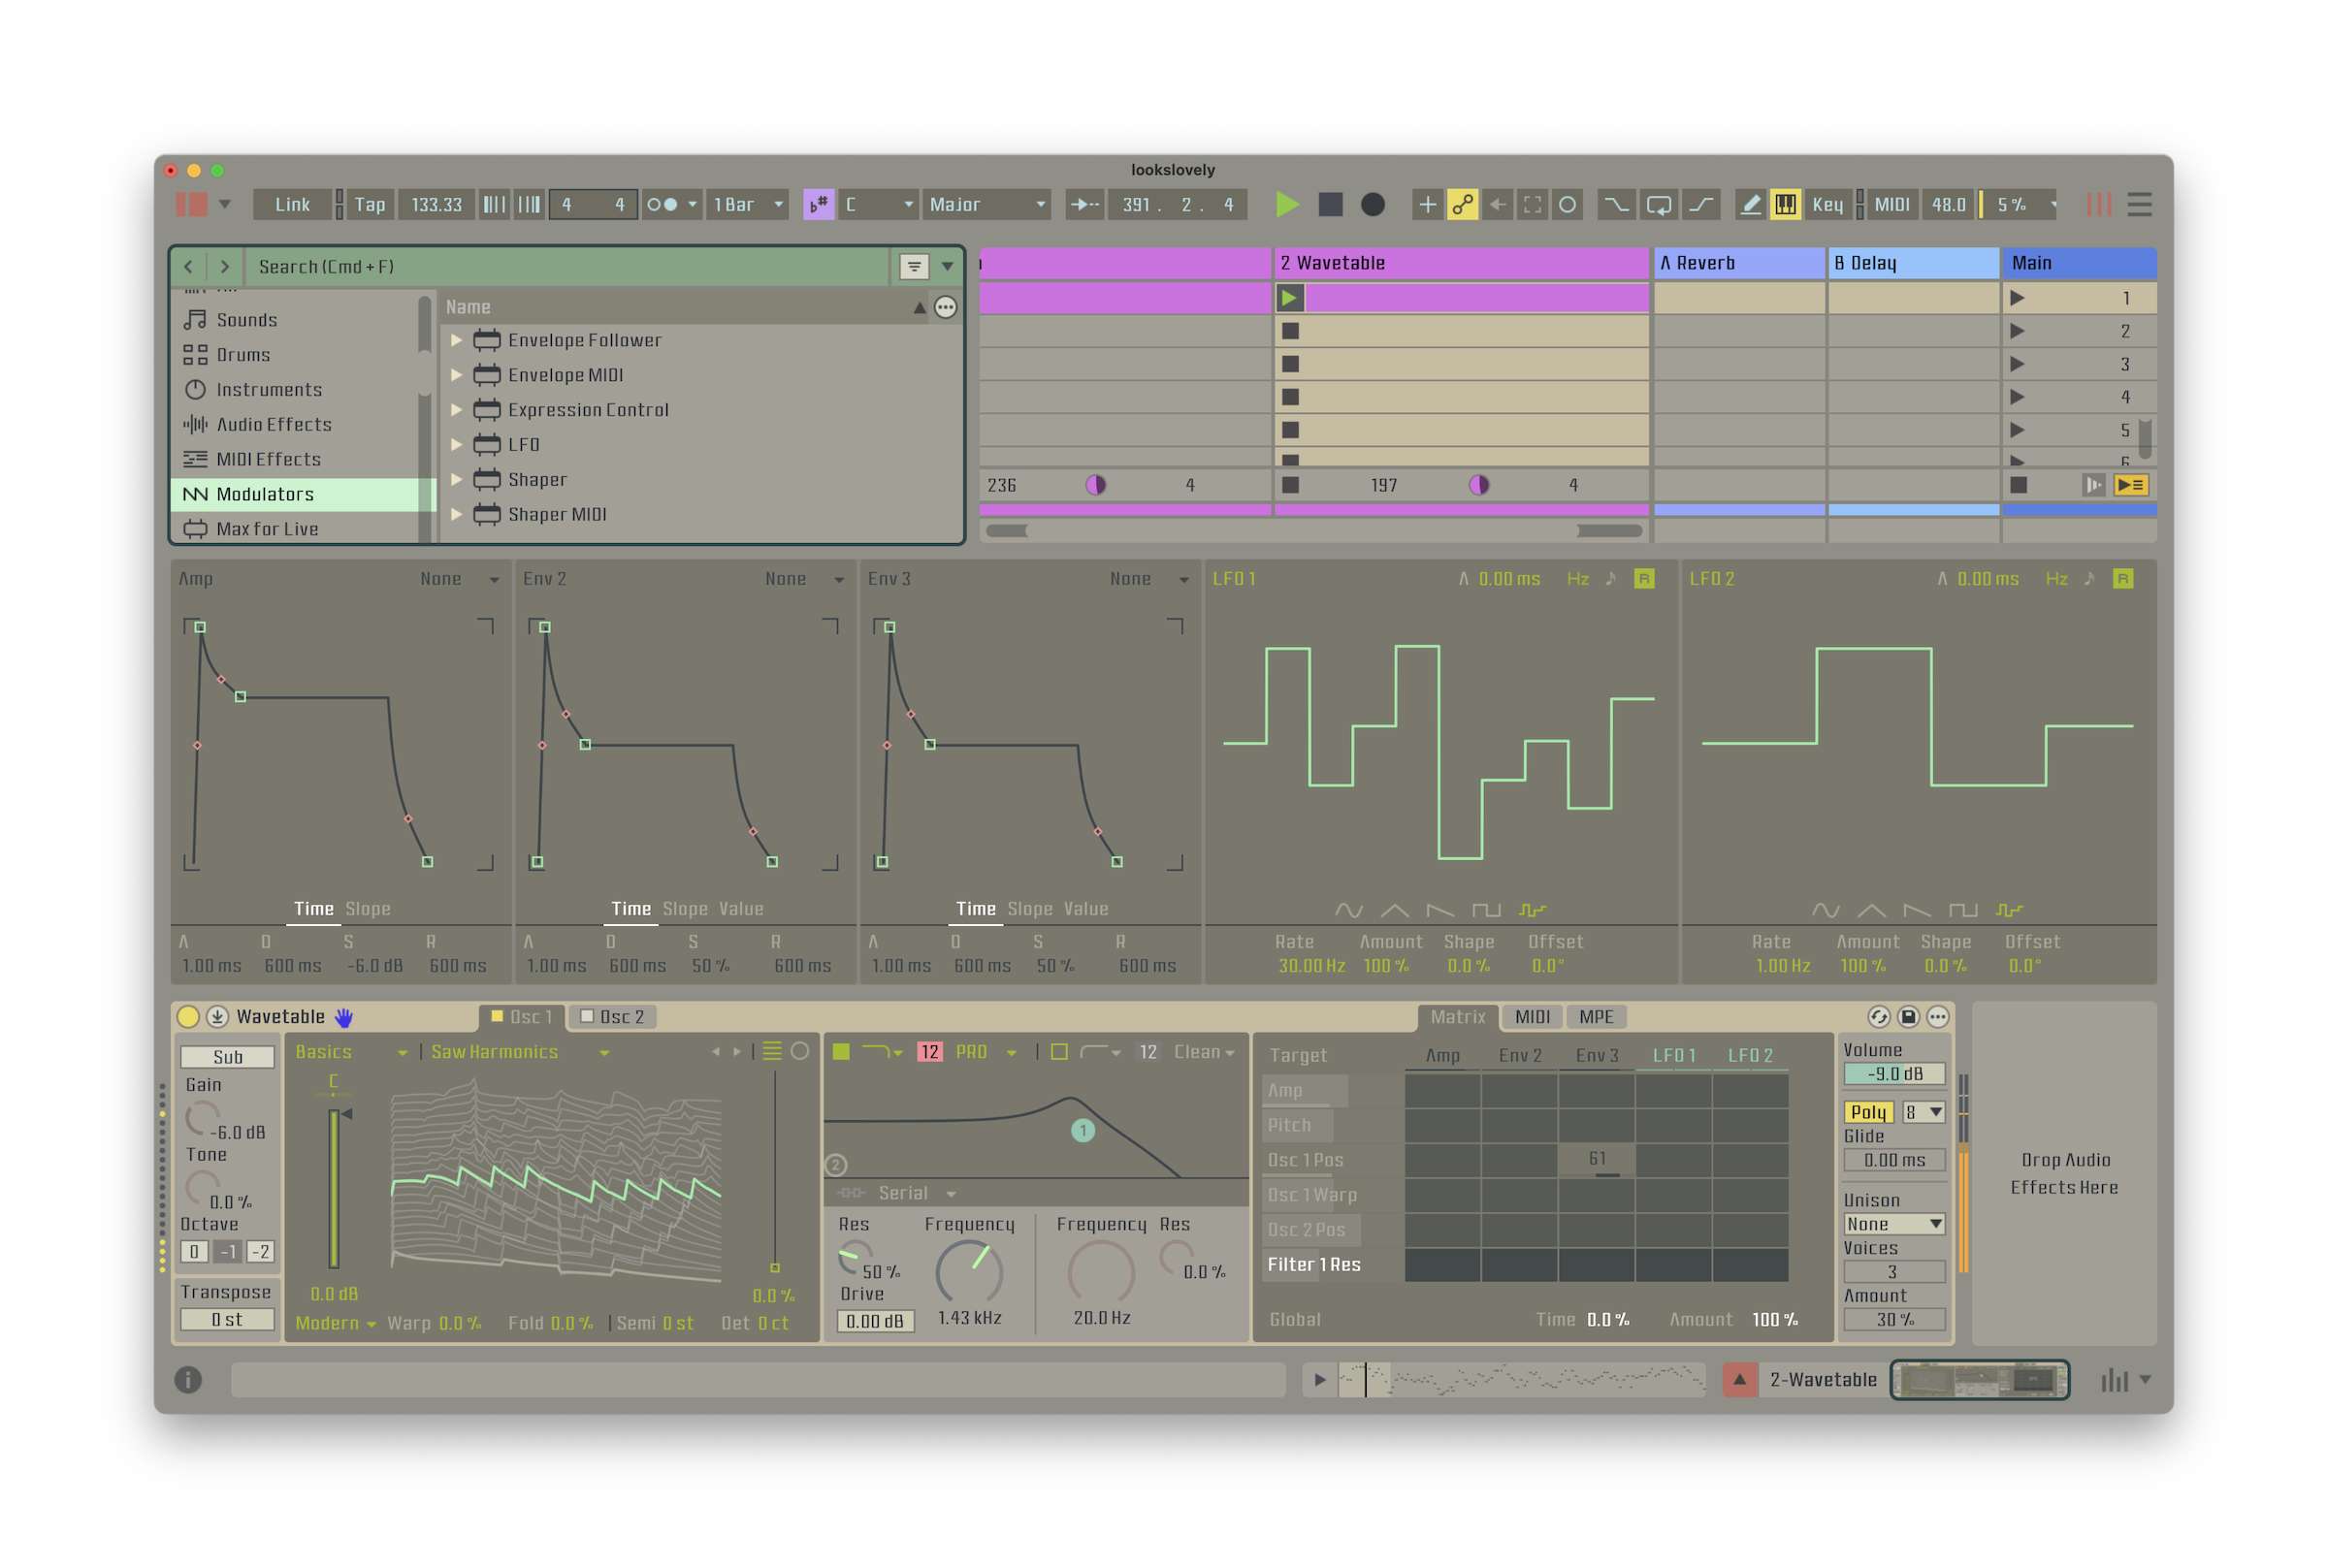Select sine waveform in LFO 2
This screenshot has width=2328, height=1568.
pyautogui.click(x=1824, y=909)
